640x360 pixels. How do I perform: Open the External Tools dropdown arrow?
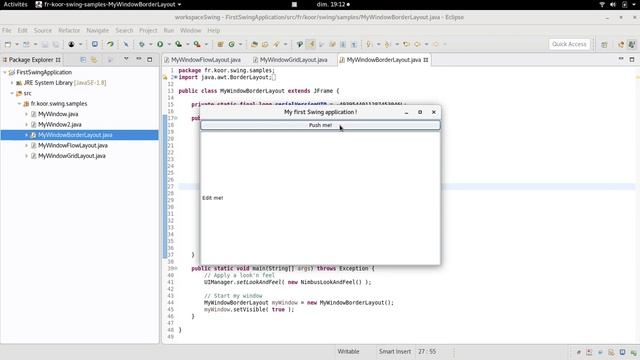click(206, 44)
